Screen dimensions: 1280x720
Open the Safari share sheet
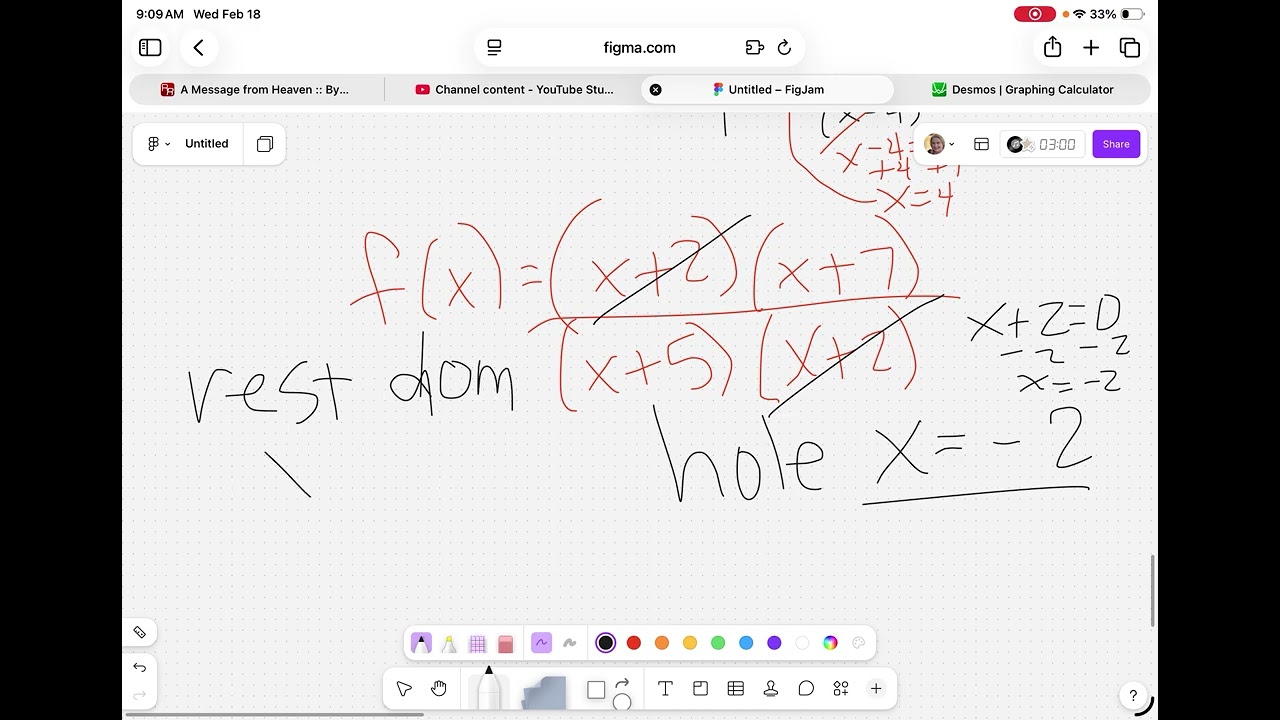point(1052,46)
